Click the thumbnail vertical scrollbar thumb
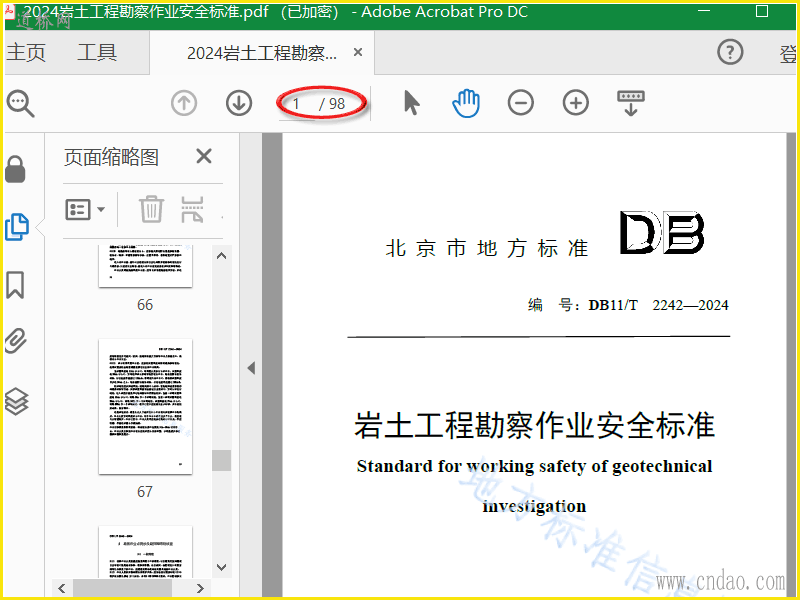The width and height of the screenshot is (800, 600). [221, 460]
